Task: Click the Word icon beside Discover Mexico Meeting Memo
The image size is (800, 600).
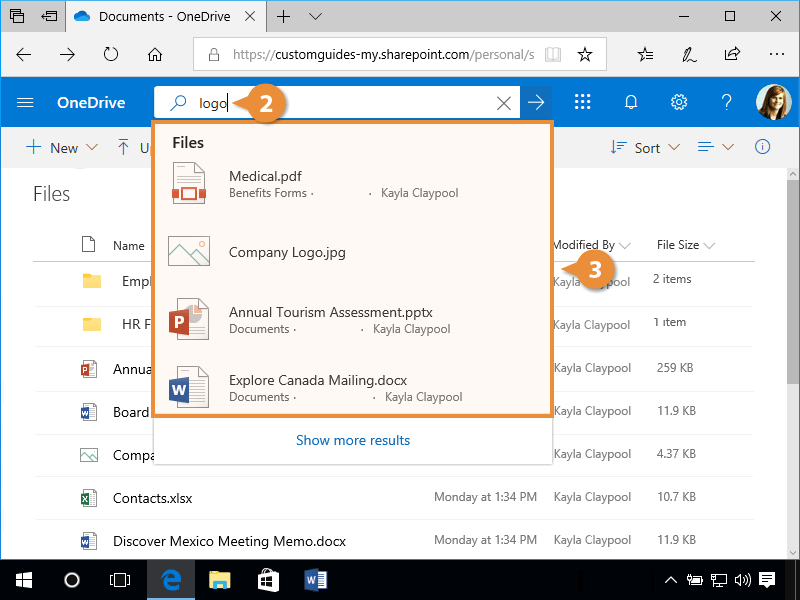Action: click(89, 541)
